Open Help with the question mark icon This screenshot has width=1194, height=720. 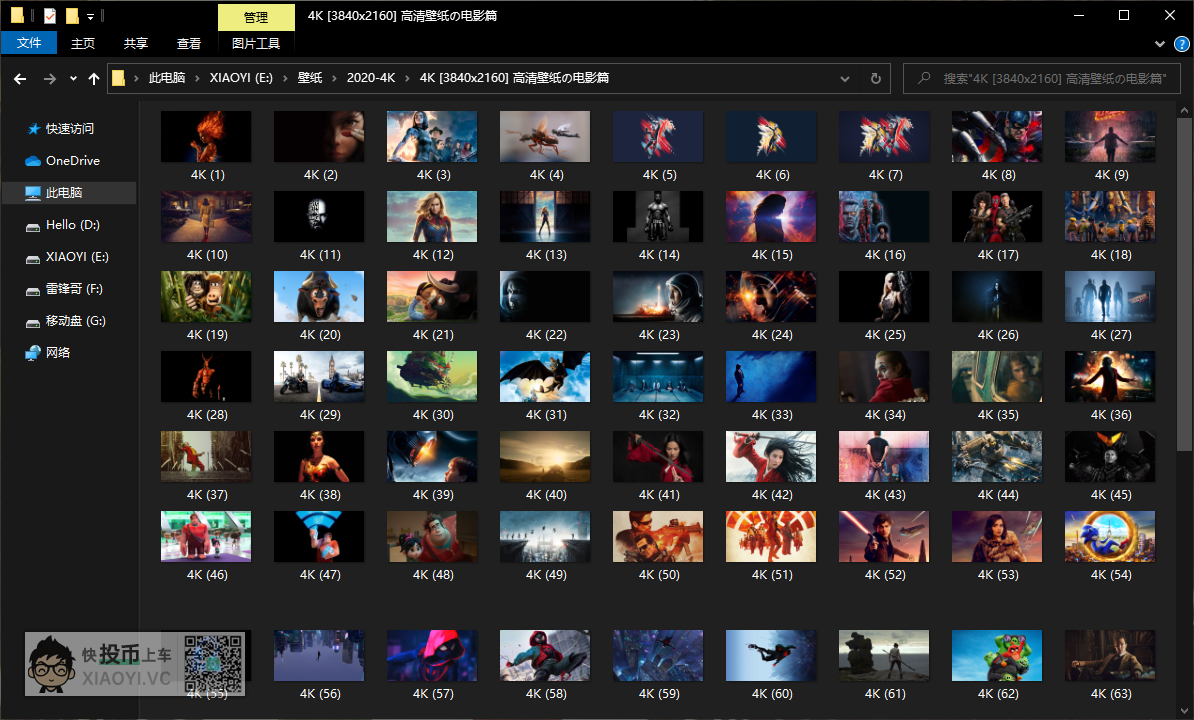(1182, 44)
